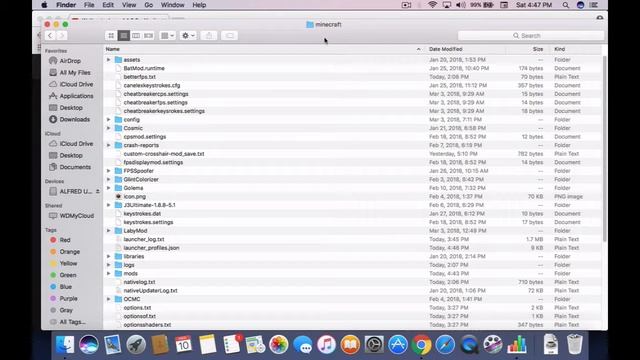Open Numbers from the Dock

tap(517, 344)
